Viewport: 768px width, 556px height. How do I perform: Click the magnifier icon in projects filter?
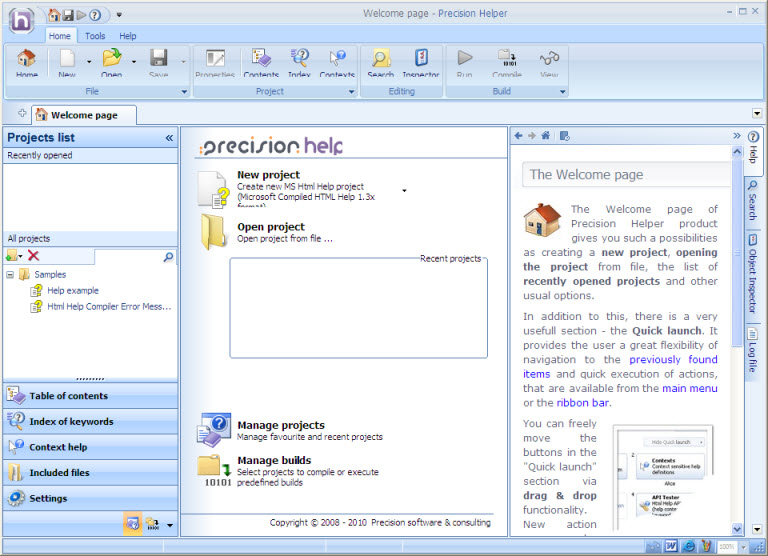[168, 256]
